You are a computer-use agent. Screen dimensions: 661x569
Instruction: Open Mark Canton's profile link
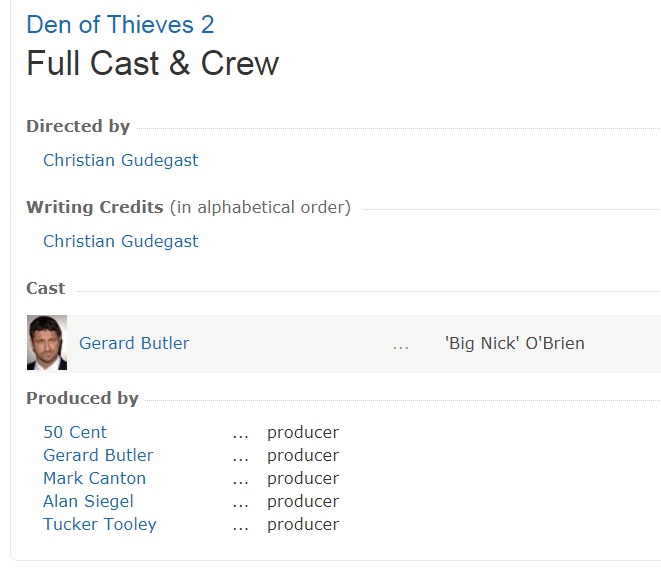coord(94,478)
